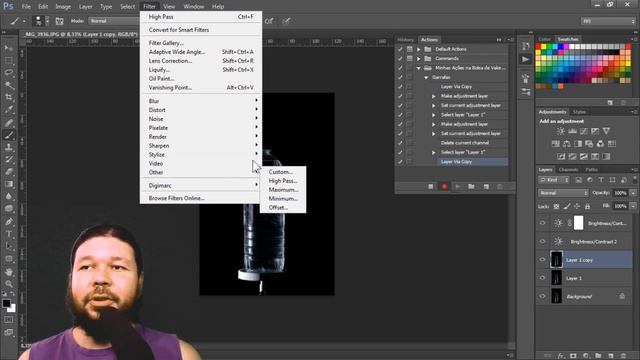Select the Healing Brush tool
Viewport: 640px width, 360px height.
(x=9, y=122)
